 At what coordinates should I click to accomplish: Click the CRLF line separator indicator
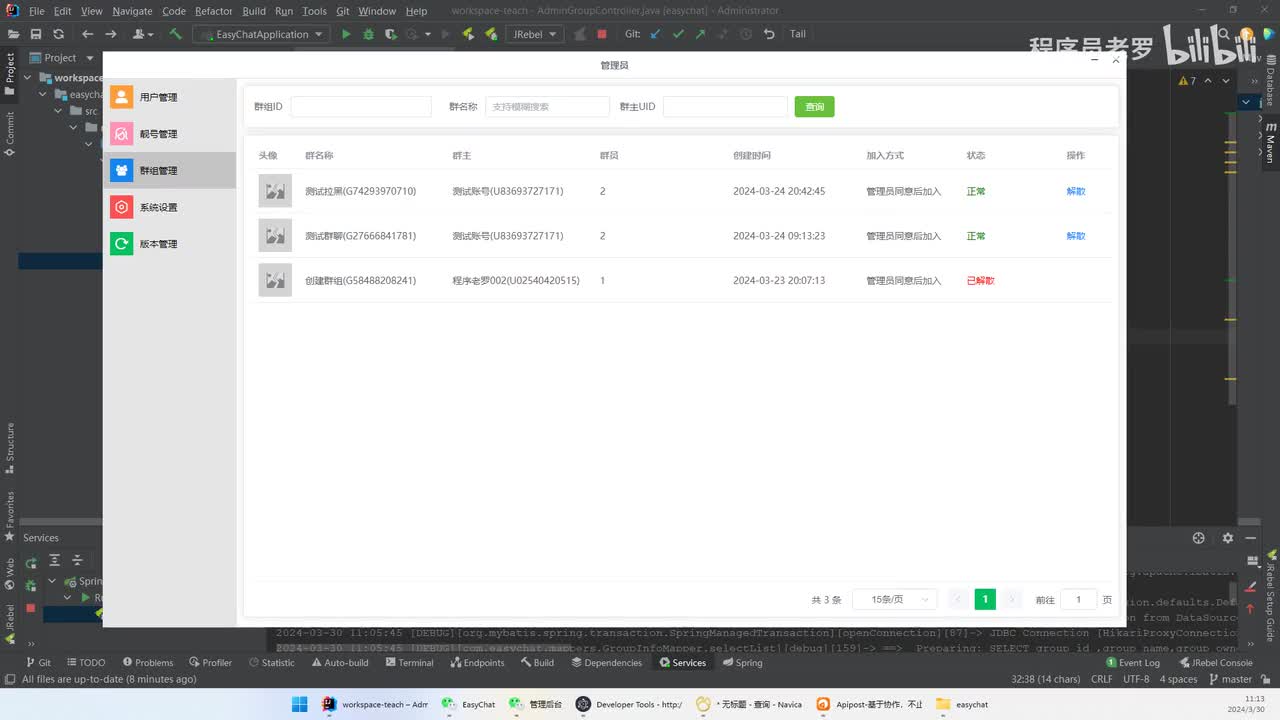pos(1101,679)
